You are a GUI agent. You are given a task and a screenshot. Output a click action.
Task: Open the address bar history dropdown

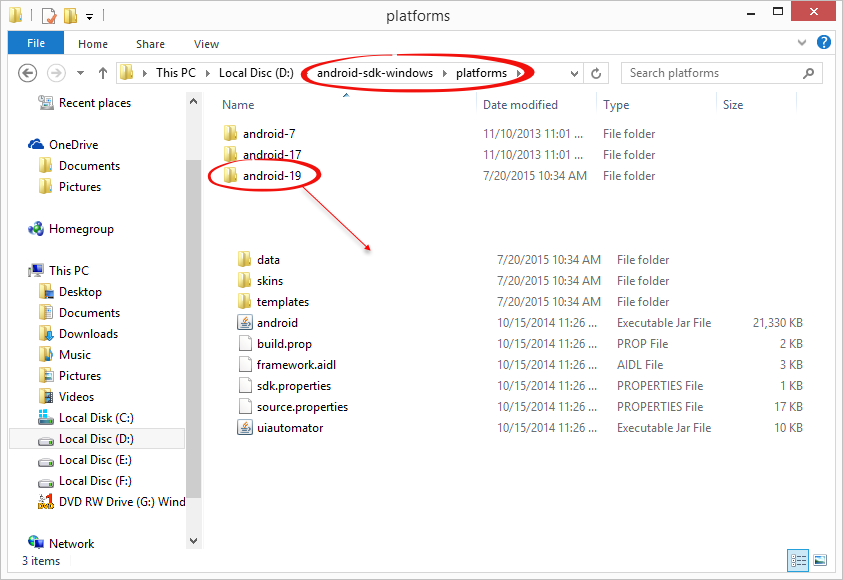click(x=573, y=73)
